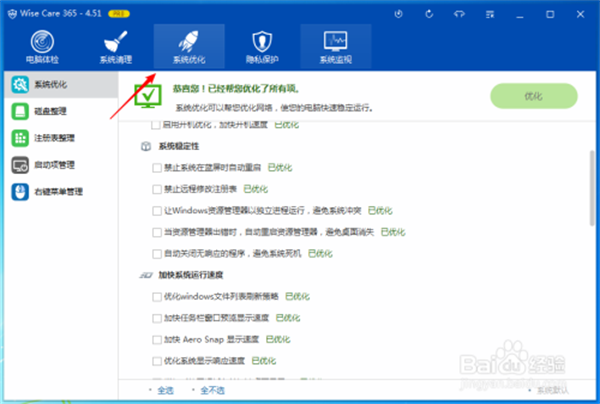Select the 系统优化 rocket tab
This screenshot has width=600, height=404.
(189, 47)
